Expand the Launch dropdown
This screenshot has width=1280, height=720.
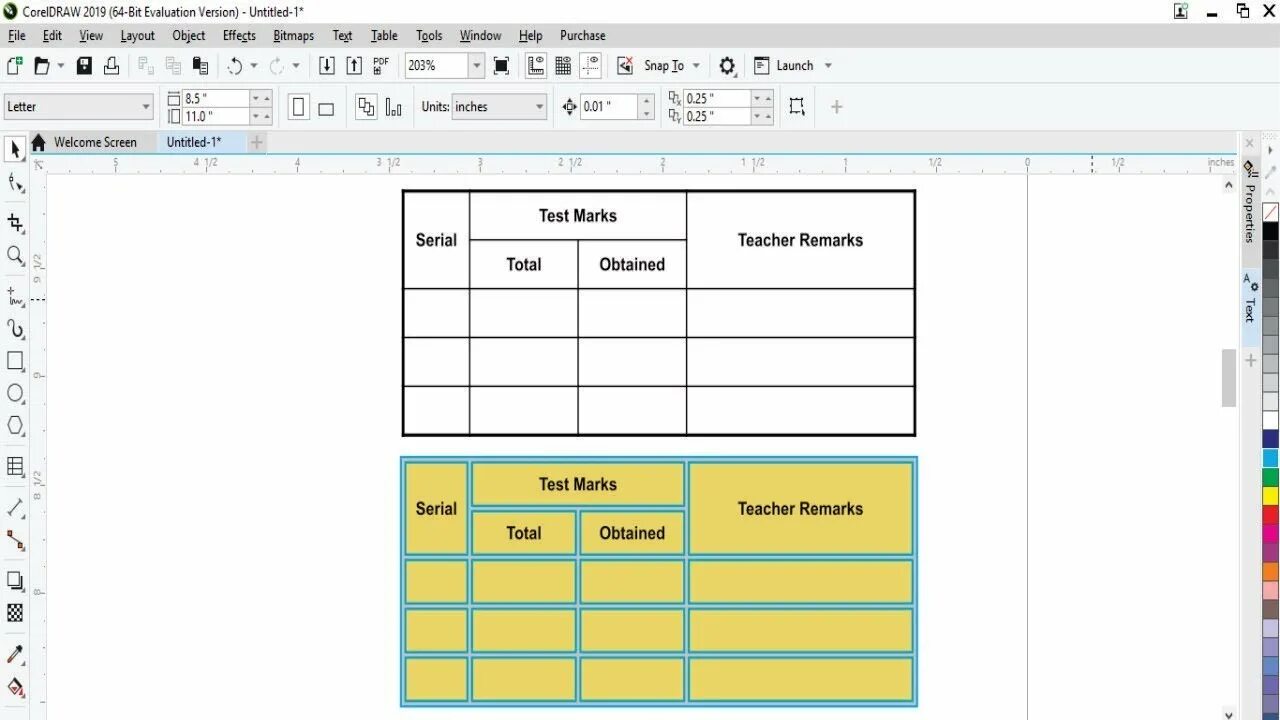coord(828,66)
